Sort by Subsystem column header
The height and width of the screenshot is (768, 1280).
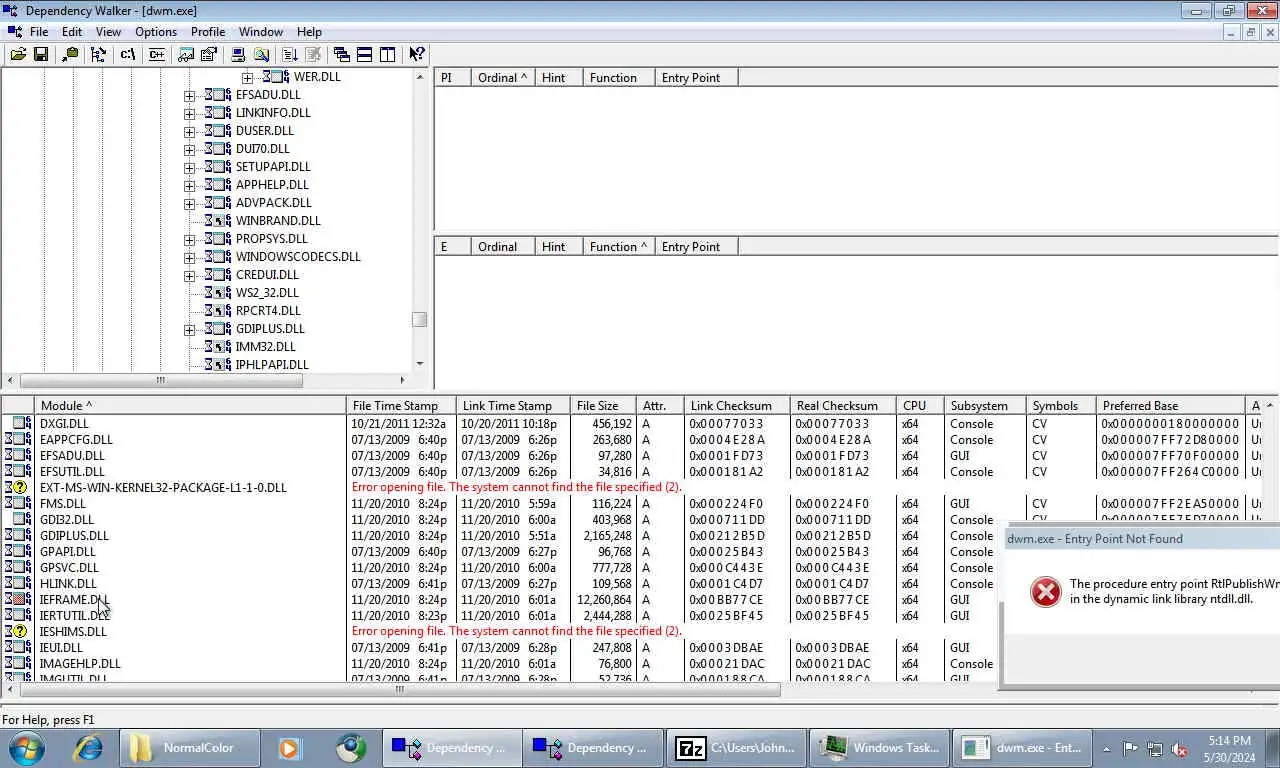[x=985, y=406]
